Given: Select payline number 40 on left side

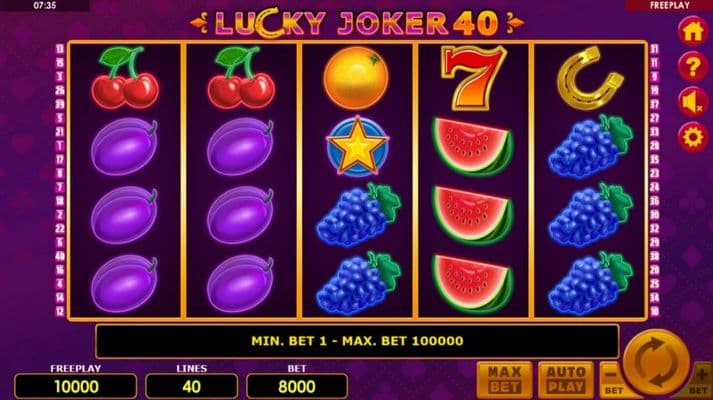Looking at the screenshot, I should [60, 256].
